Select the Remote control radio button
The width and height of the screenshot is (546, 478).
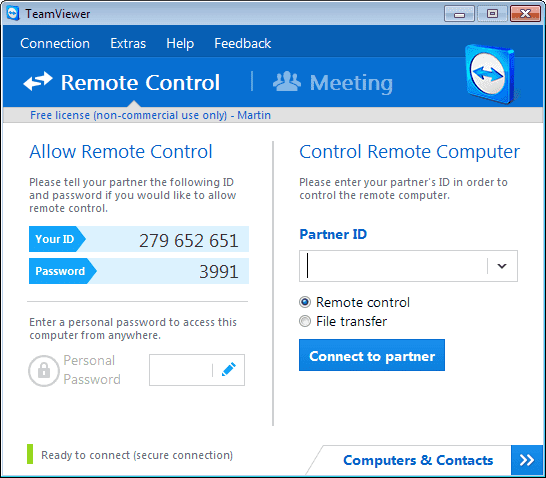[305, 302]
